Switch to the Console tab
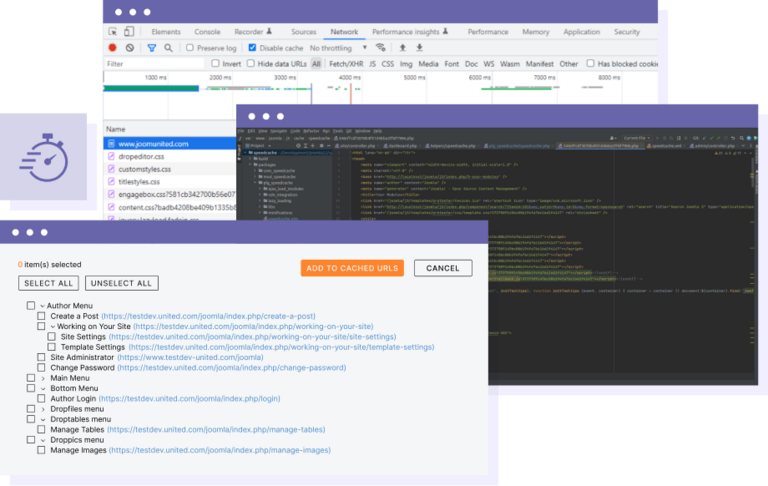 (x=207, y=32)
